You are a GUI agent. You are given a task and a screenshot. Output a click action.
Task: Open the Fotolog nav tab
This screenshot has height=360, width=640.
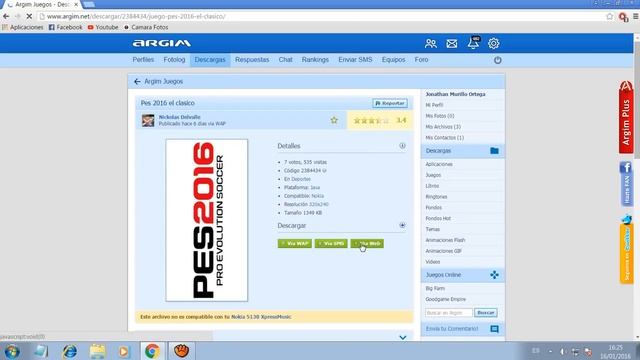click(174, 60)
